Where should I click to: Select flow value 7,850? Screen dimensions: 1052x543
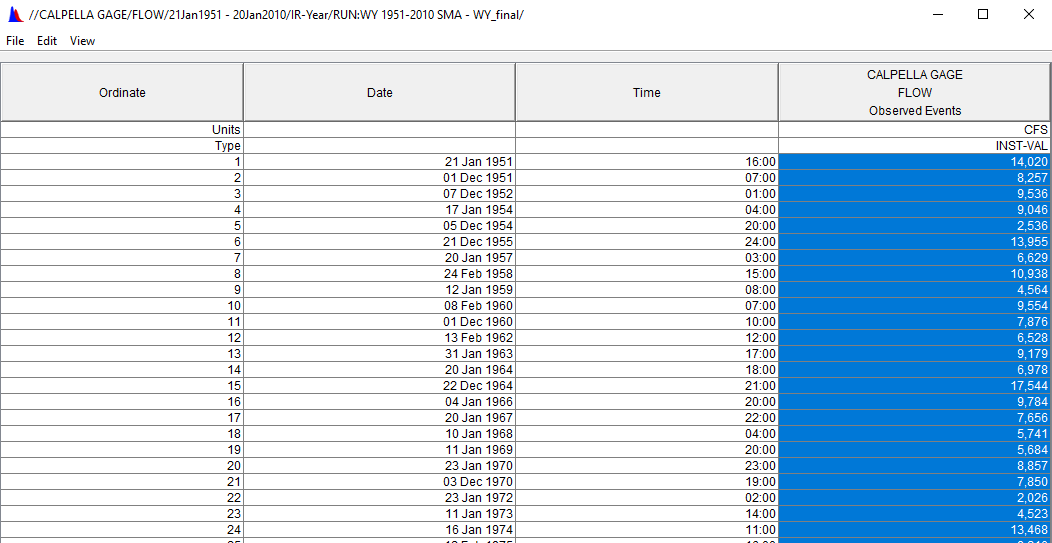tap(914, 481)
